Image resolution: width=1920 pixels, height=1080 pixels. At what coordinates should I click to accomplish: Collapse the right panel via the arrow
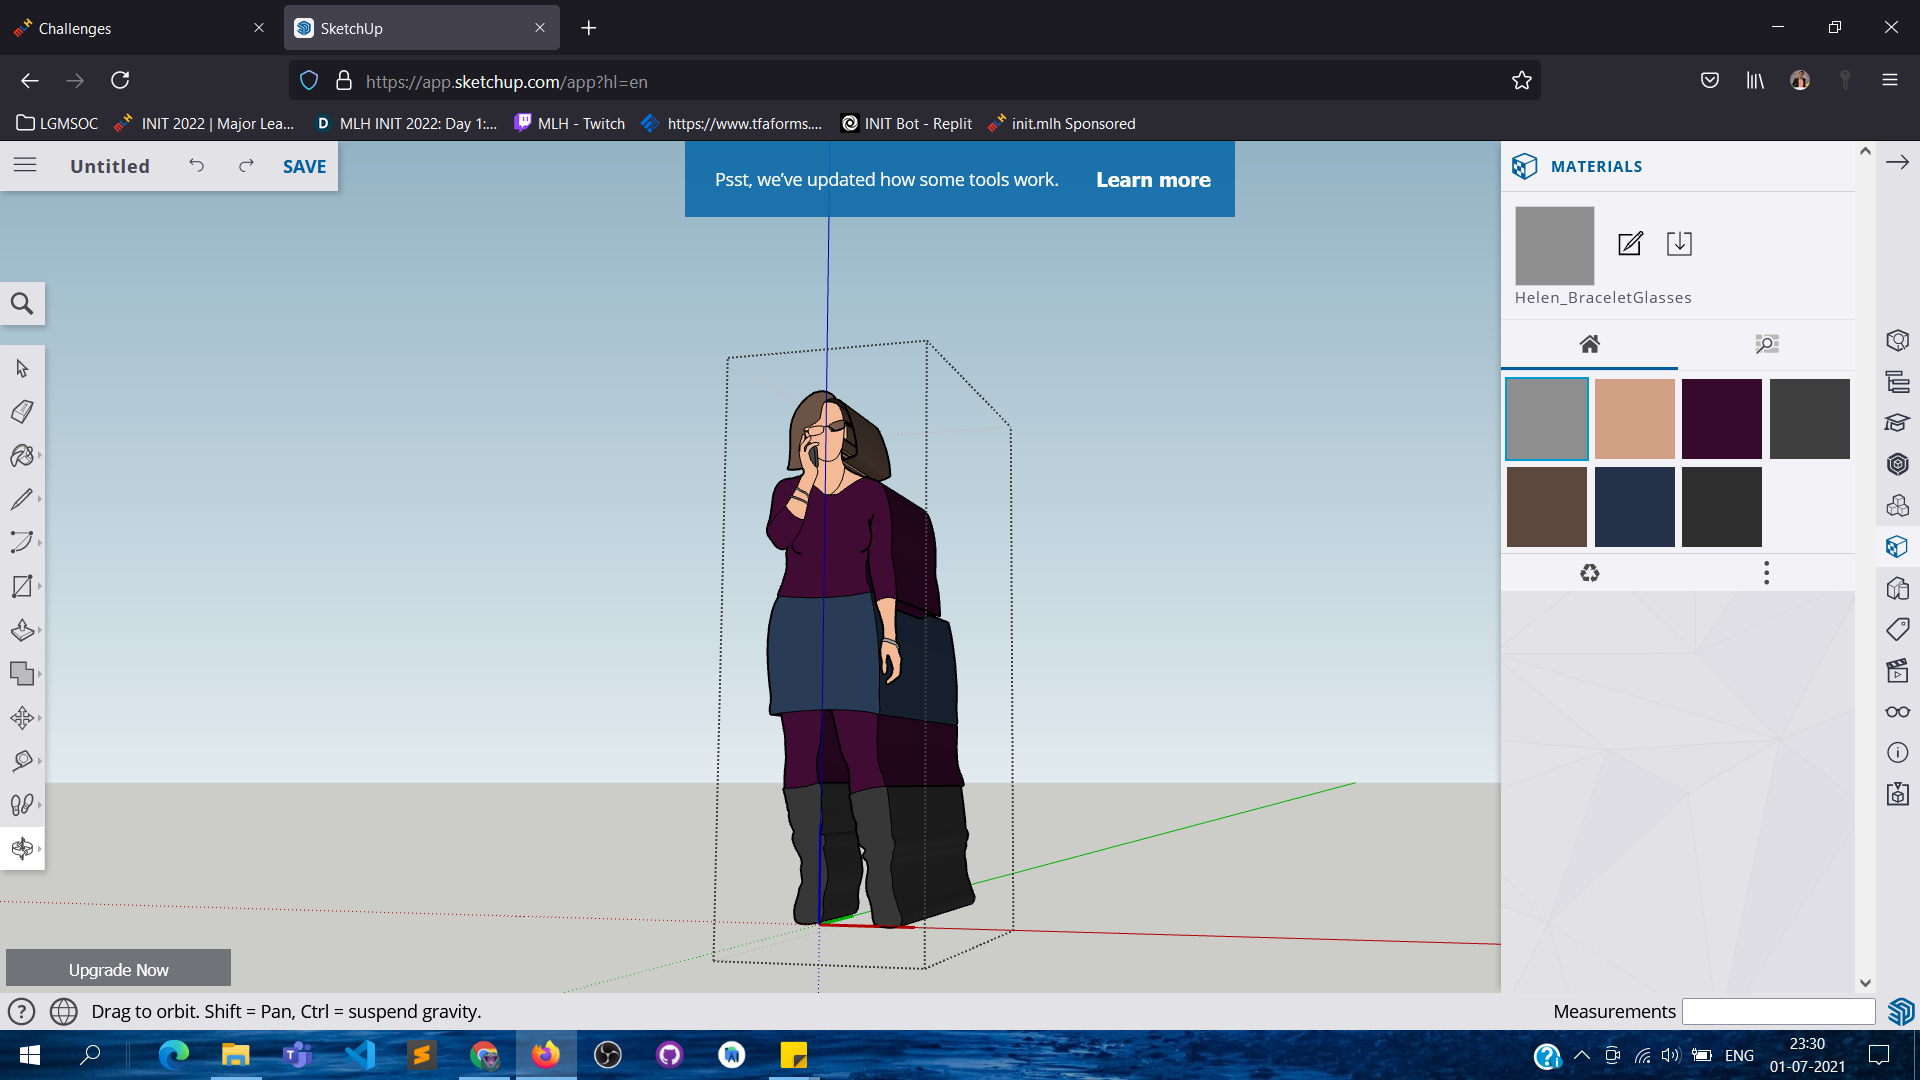tap(1899, 161)
